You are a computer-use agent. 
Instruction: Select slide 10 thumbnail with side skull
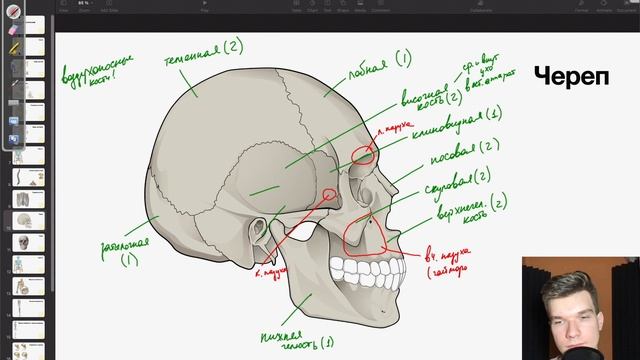point(29,221)
